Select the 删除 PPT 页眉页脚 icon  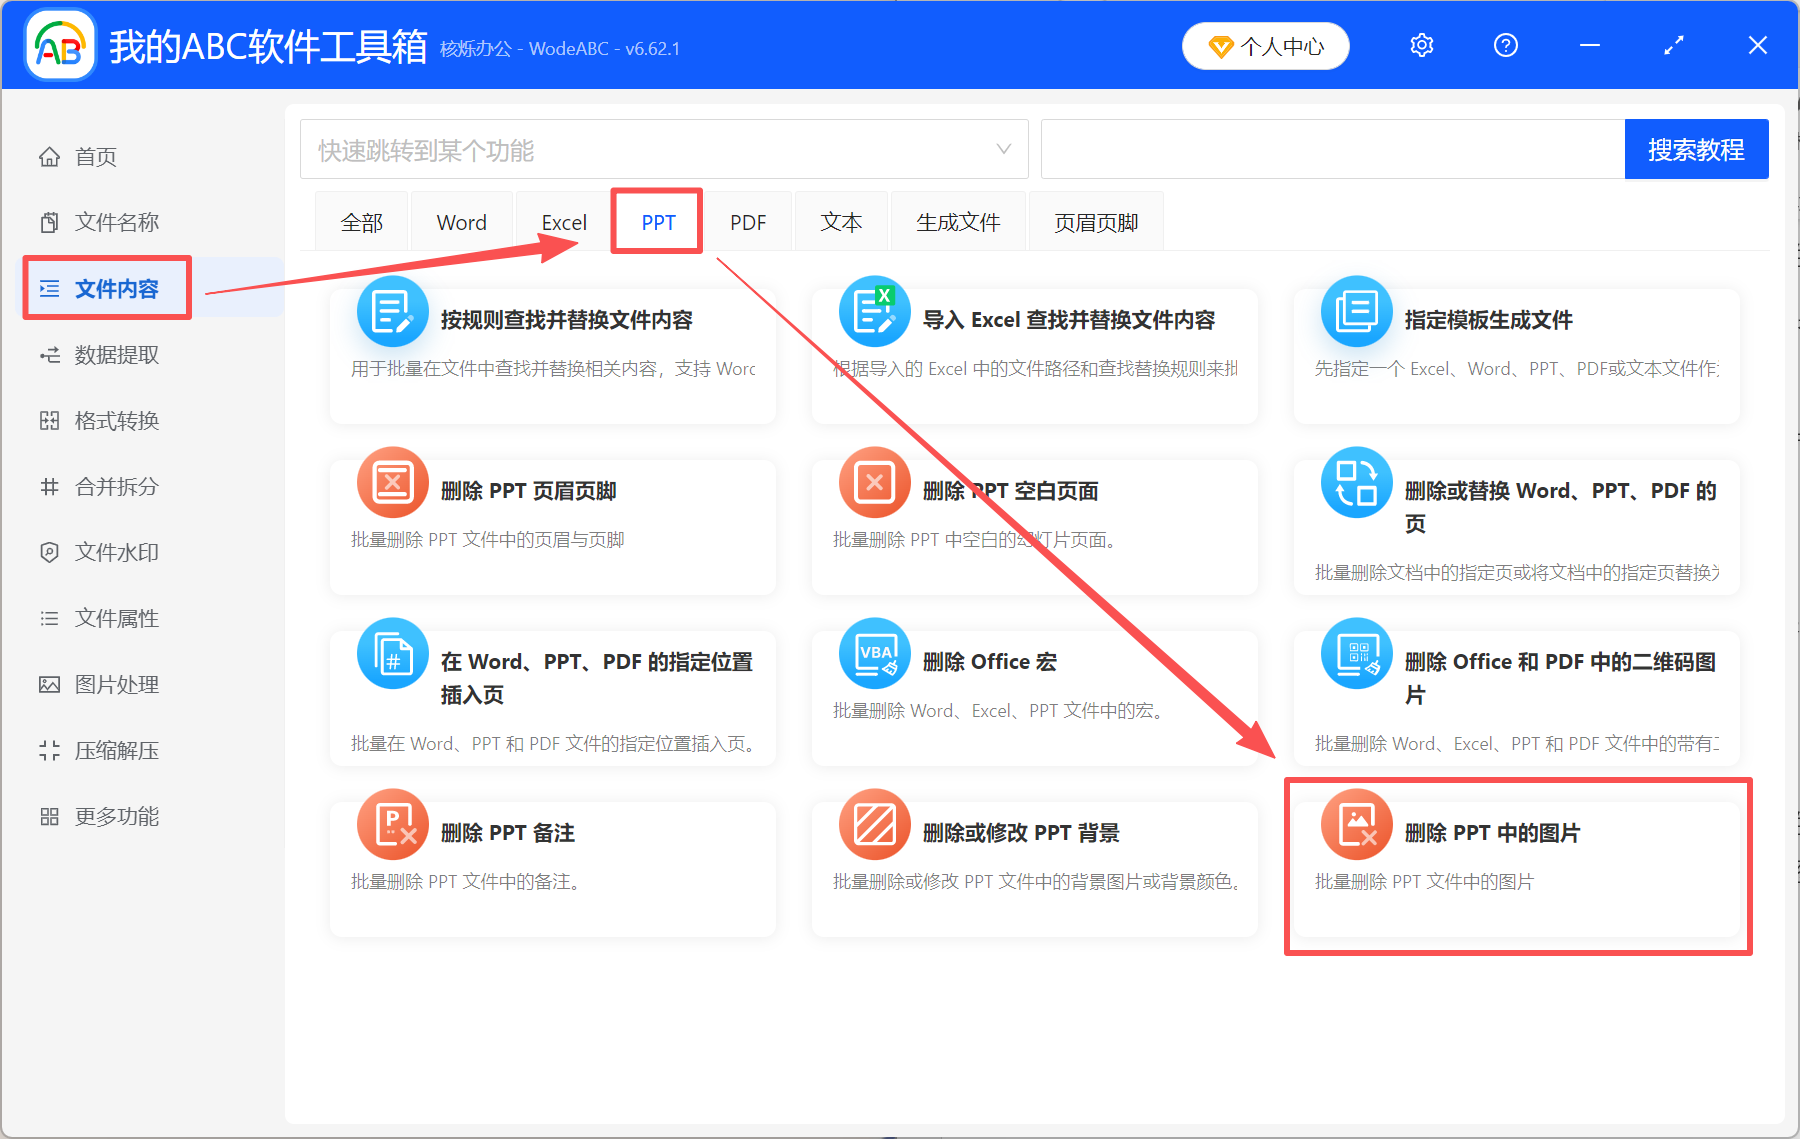392,482
